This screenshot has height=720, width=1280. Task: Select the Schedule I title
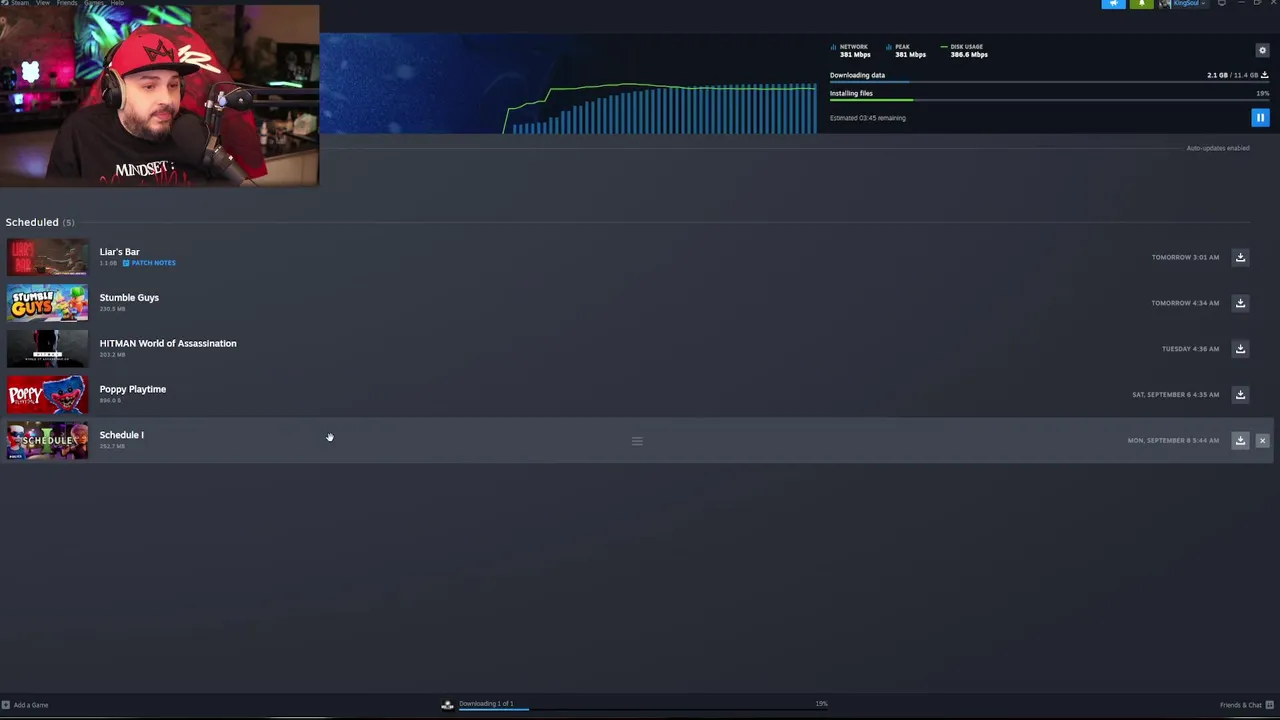pyautogui.click(x=121, y=435)
